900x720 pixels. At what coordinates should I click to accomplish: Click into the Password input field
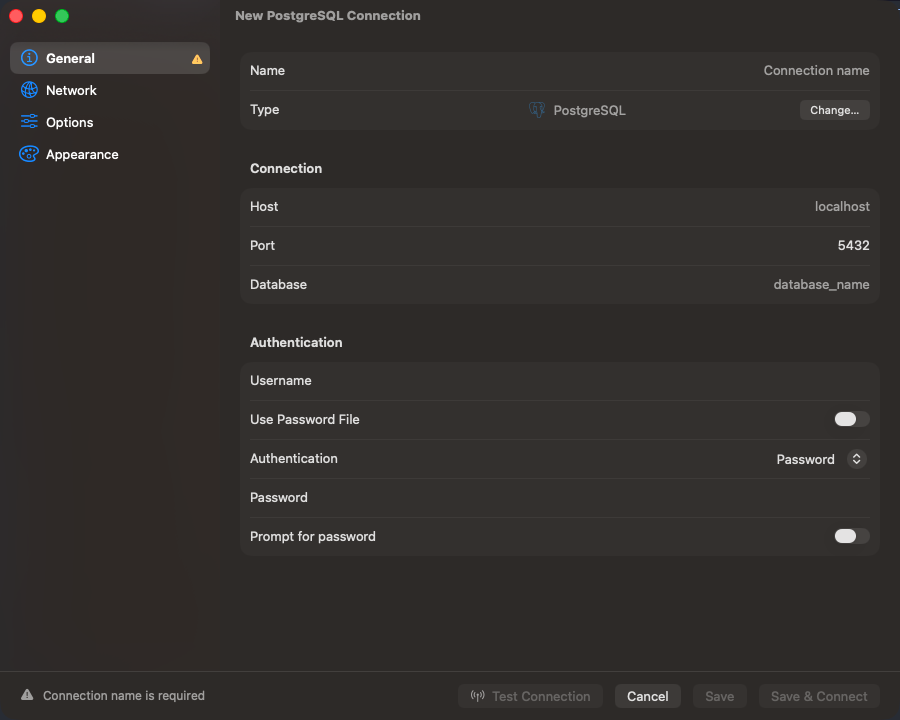560,498
